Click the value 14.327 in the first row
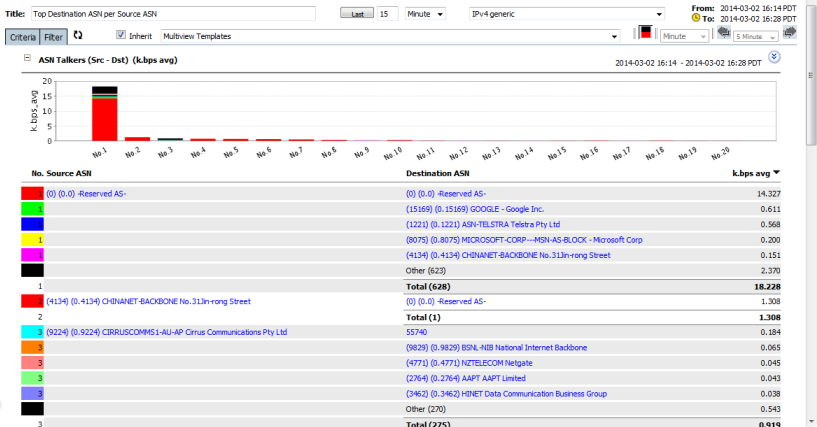The height and width of the screenshot is (427, 817). point(769,194)
